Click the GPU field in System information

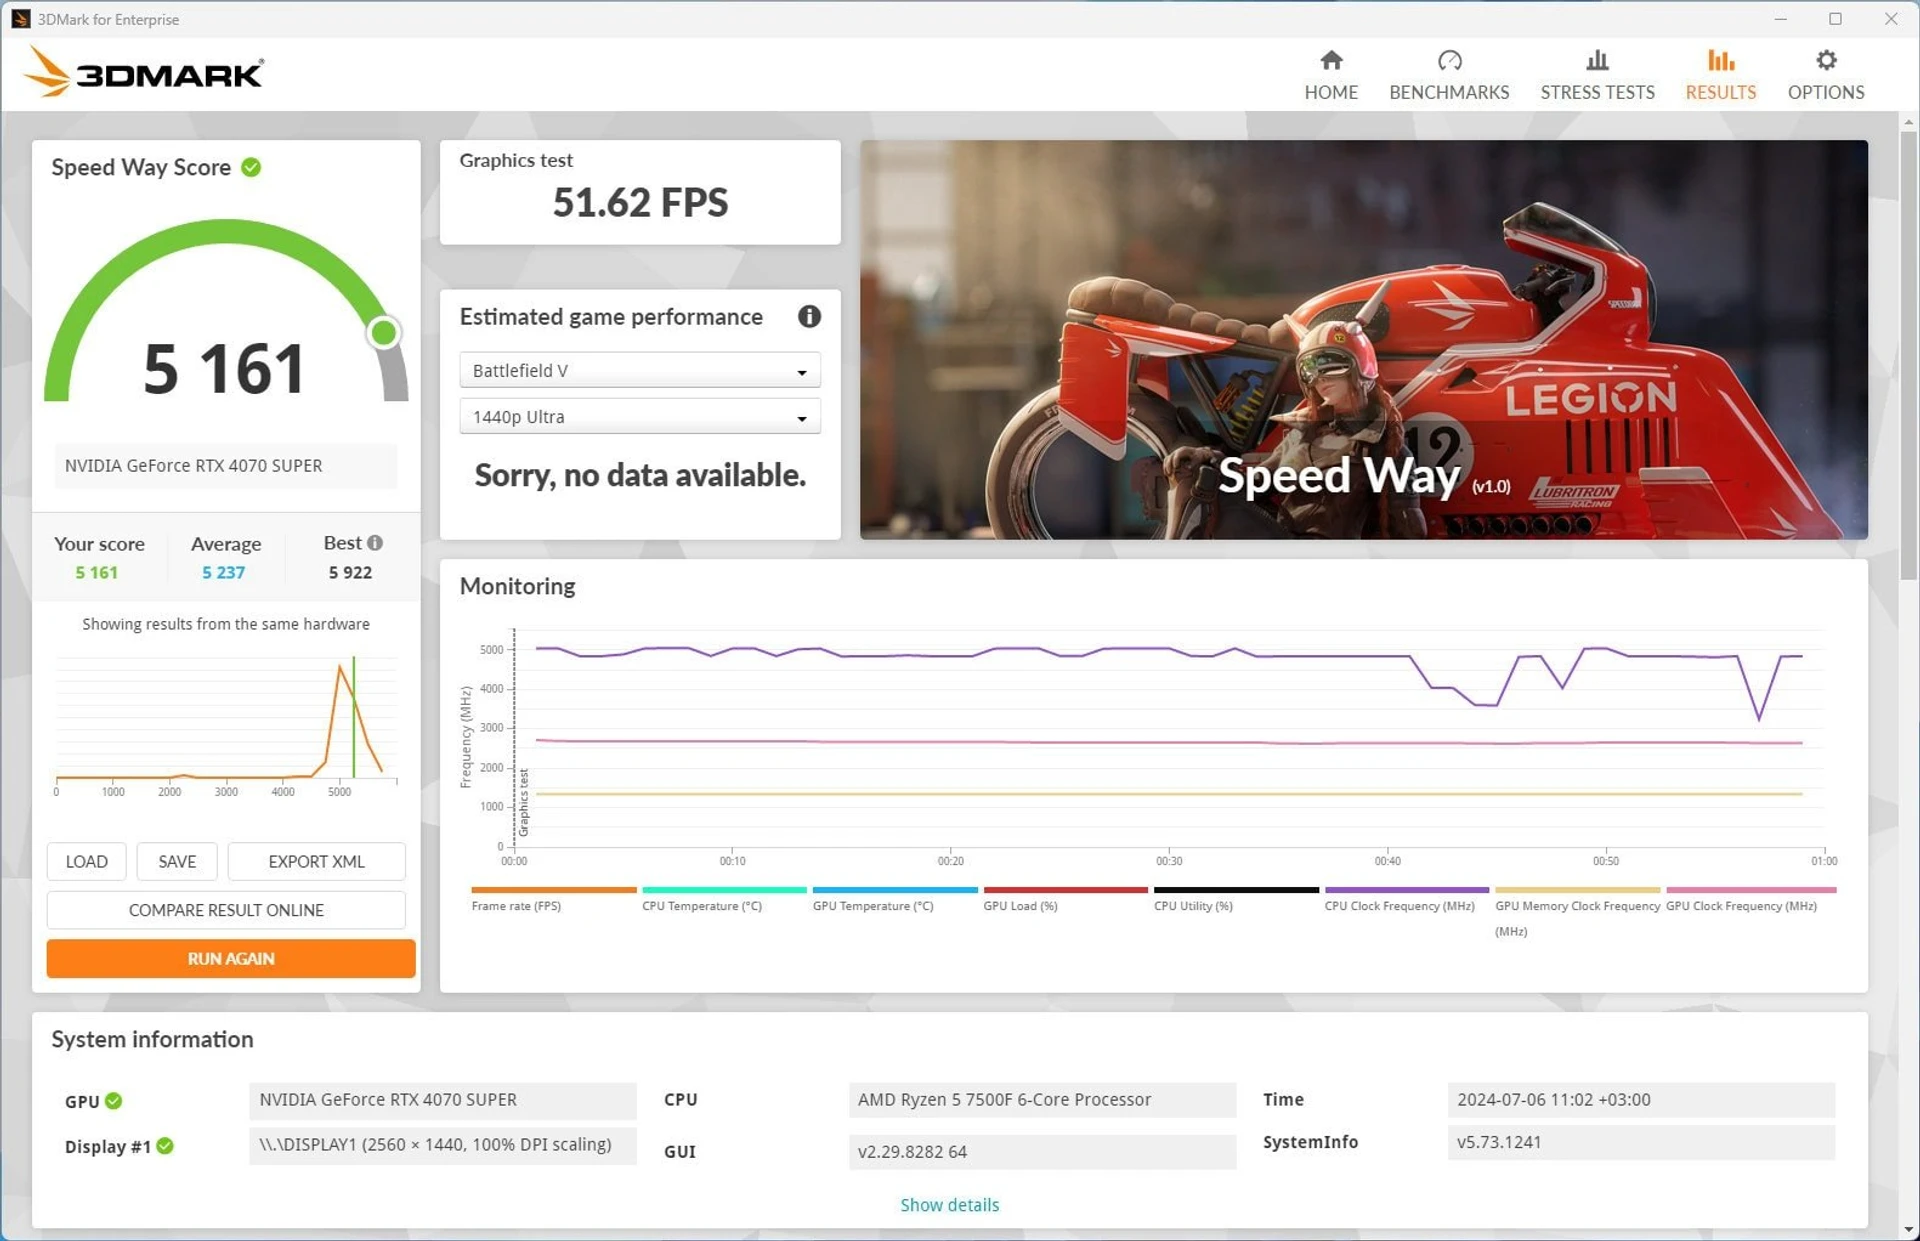[442, 1100]
